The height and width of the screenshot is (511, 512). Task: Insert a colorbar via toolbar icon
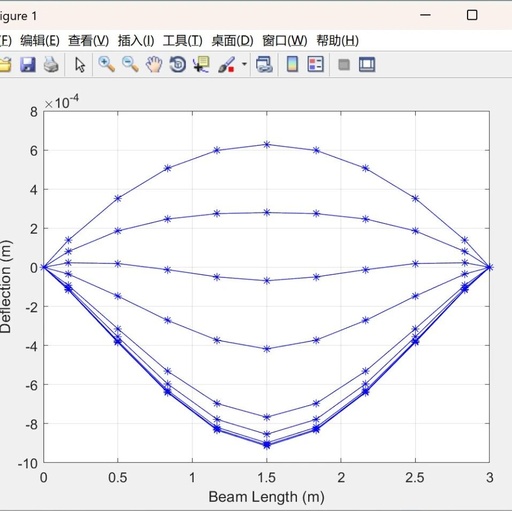click(x=292, y=64)
